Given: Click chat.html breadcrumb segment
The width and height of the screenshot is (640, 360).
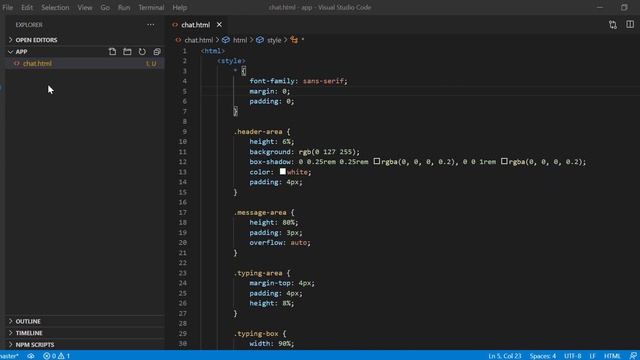Looking at the screenshot, I should click(198, 40).
